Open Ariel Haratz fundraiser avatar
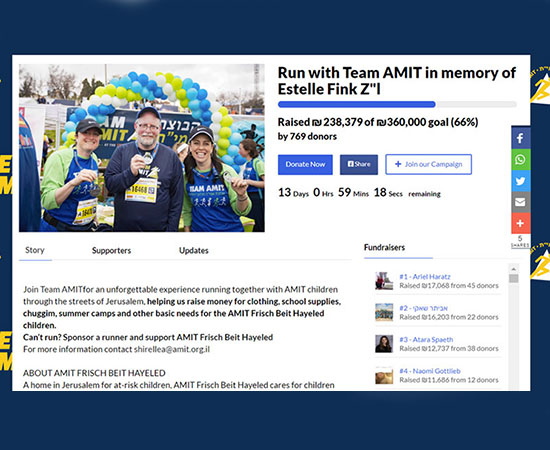This screenshot has height=450, width=550. pos(384,281)
